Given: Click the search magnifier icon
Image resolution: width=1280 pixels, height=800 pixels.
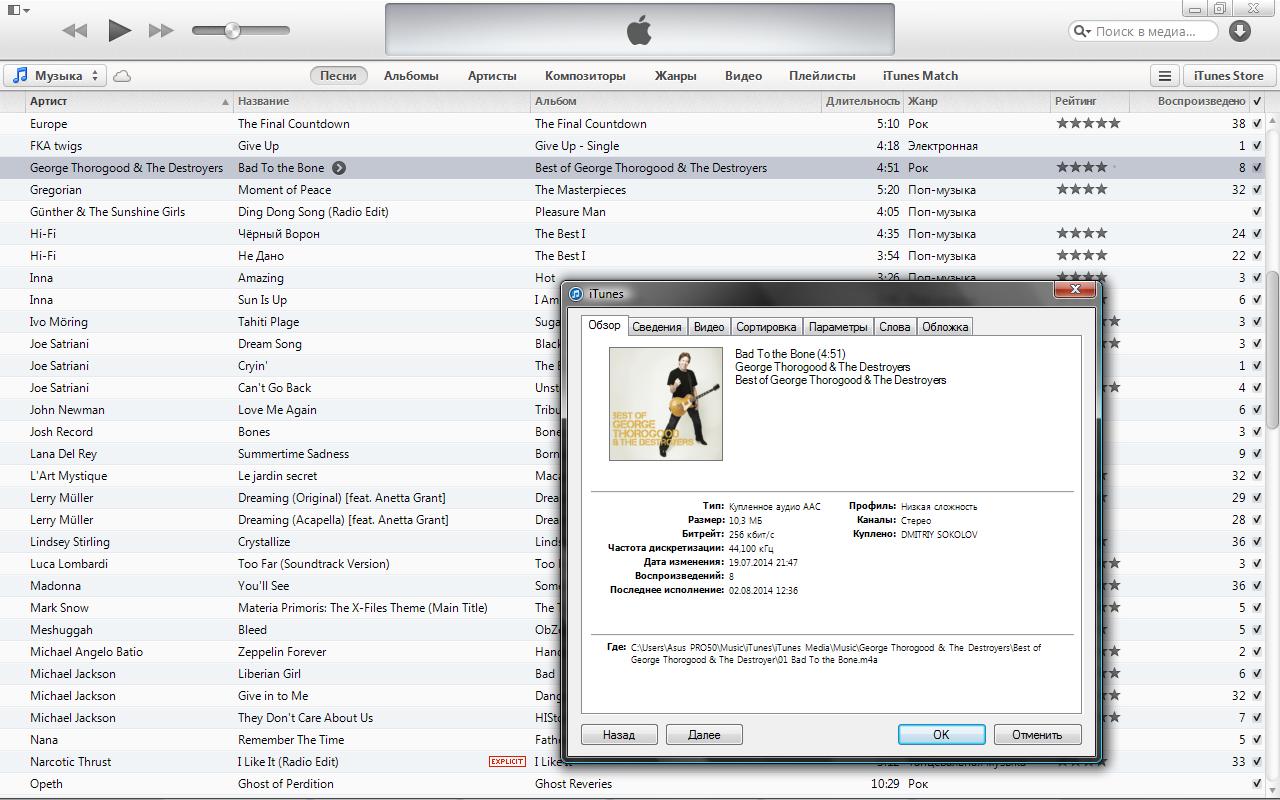Looking at the screenshot, I should click(x=1082, y=31).
